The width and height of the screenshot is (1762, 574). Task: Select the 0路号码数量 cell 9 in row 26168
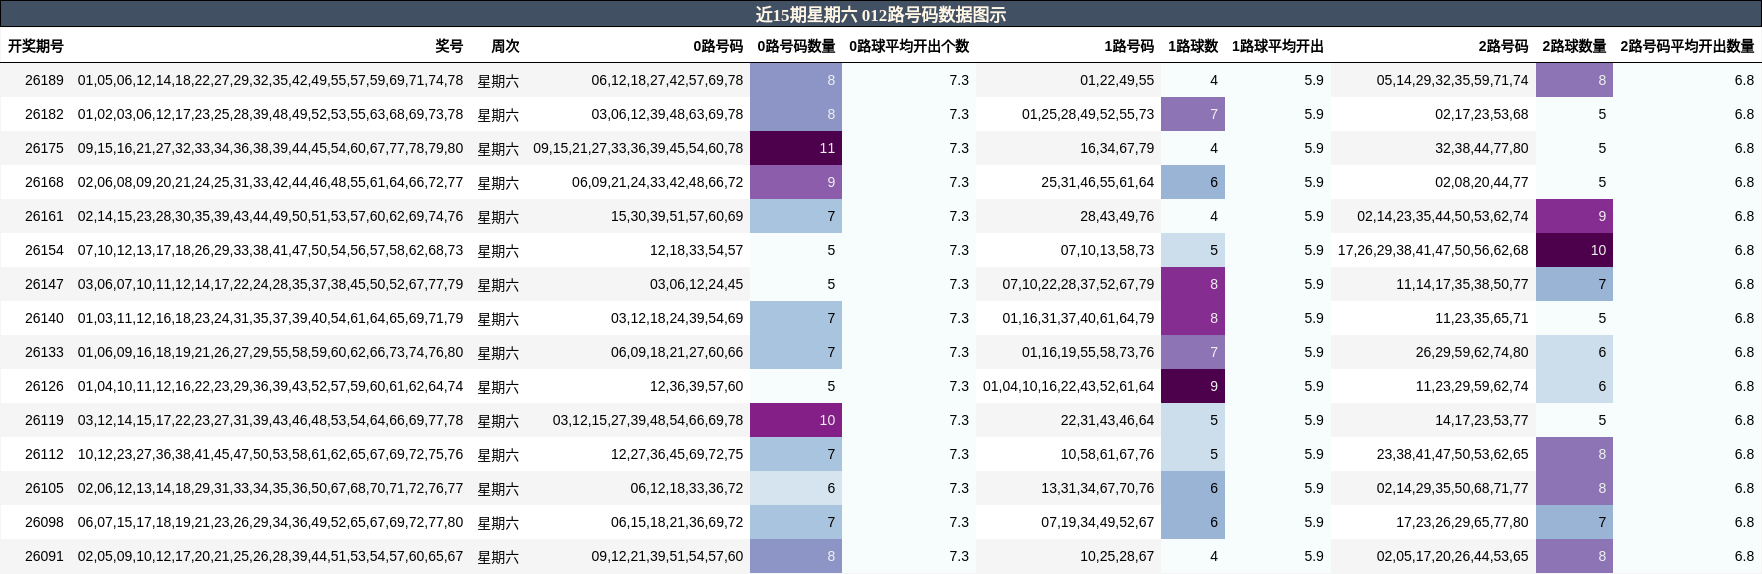(796, 182)
